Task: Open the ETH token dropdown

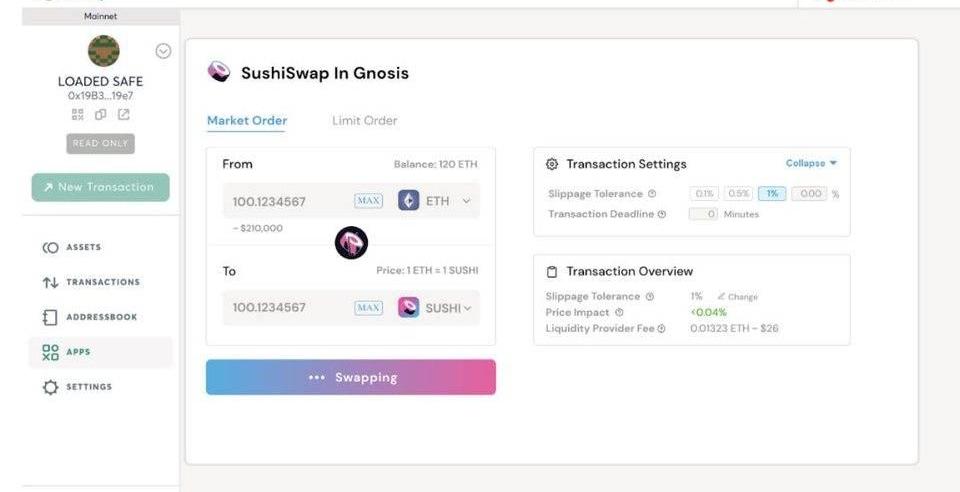Action: click(434, 201)
